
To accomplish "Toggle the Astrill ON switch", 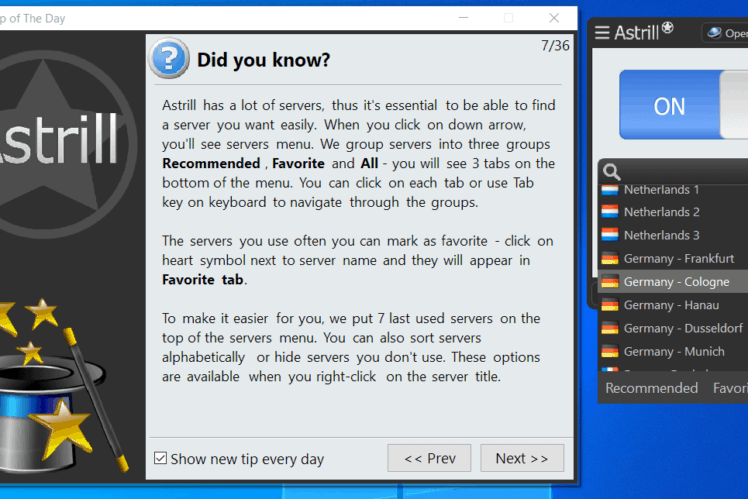I will pos(684,105).
